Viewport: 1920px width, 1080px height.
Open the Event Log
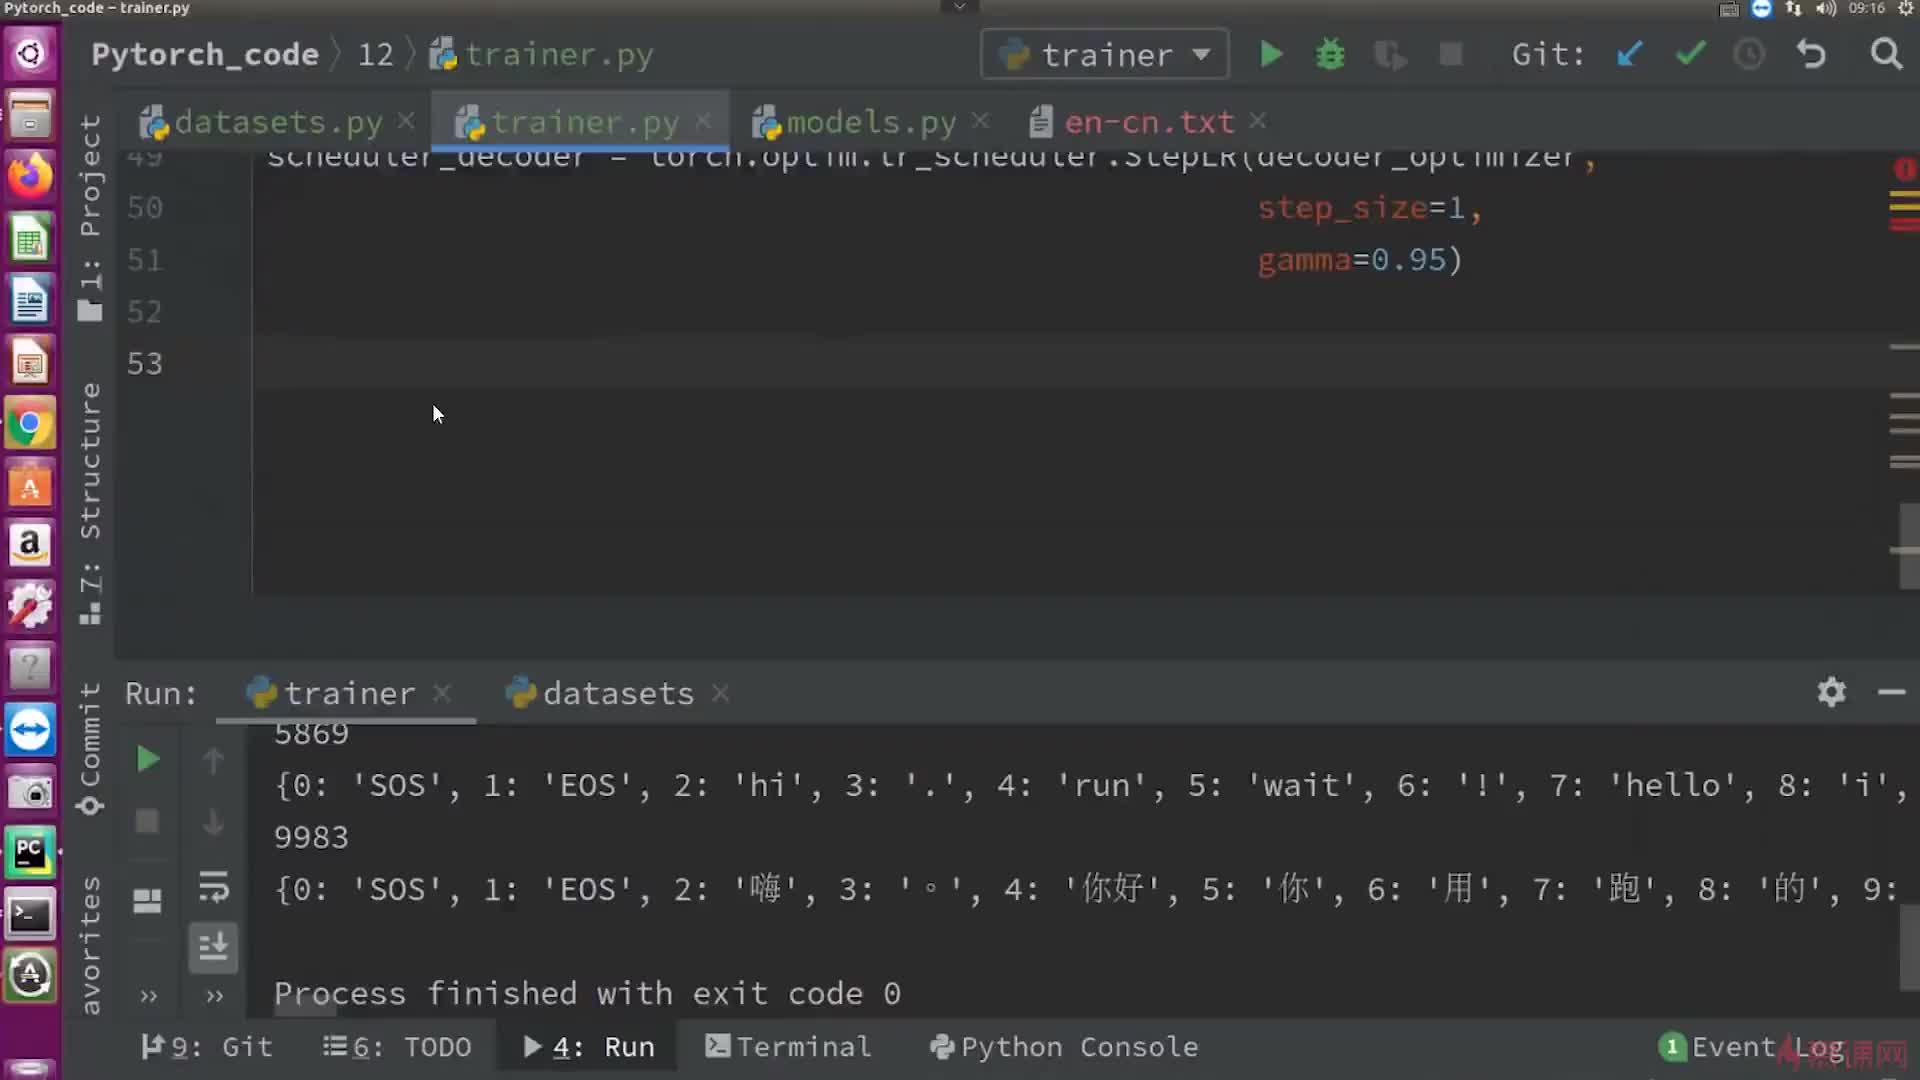(1751, 1047)
